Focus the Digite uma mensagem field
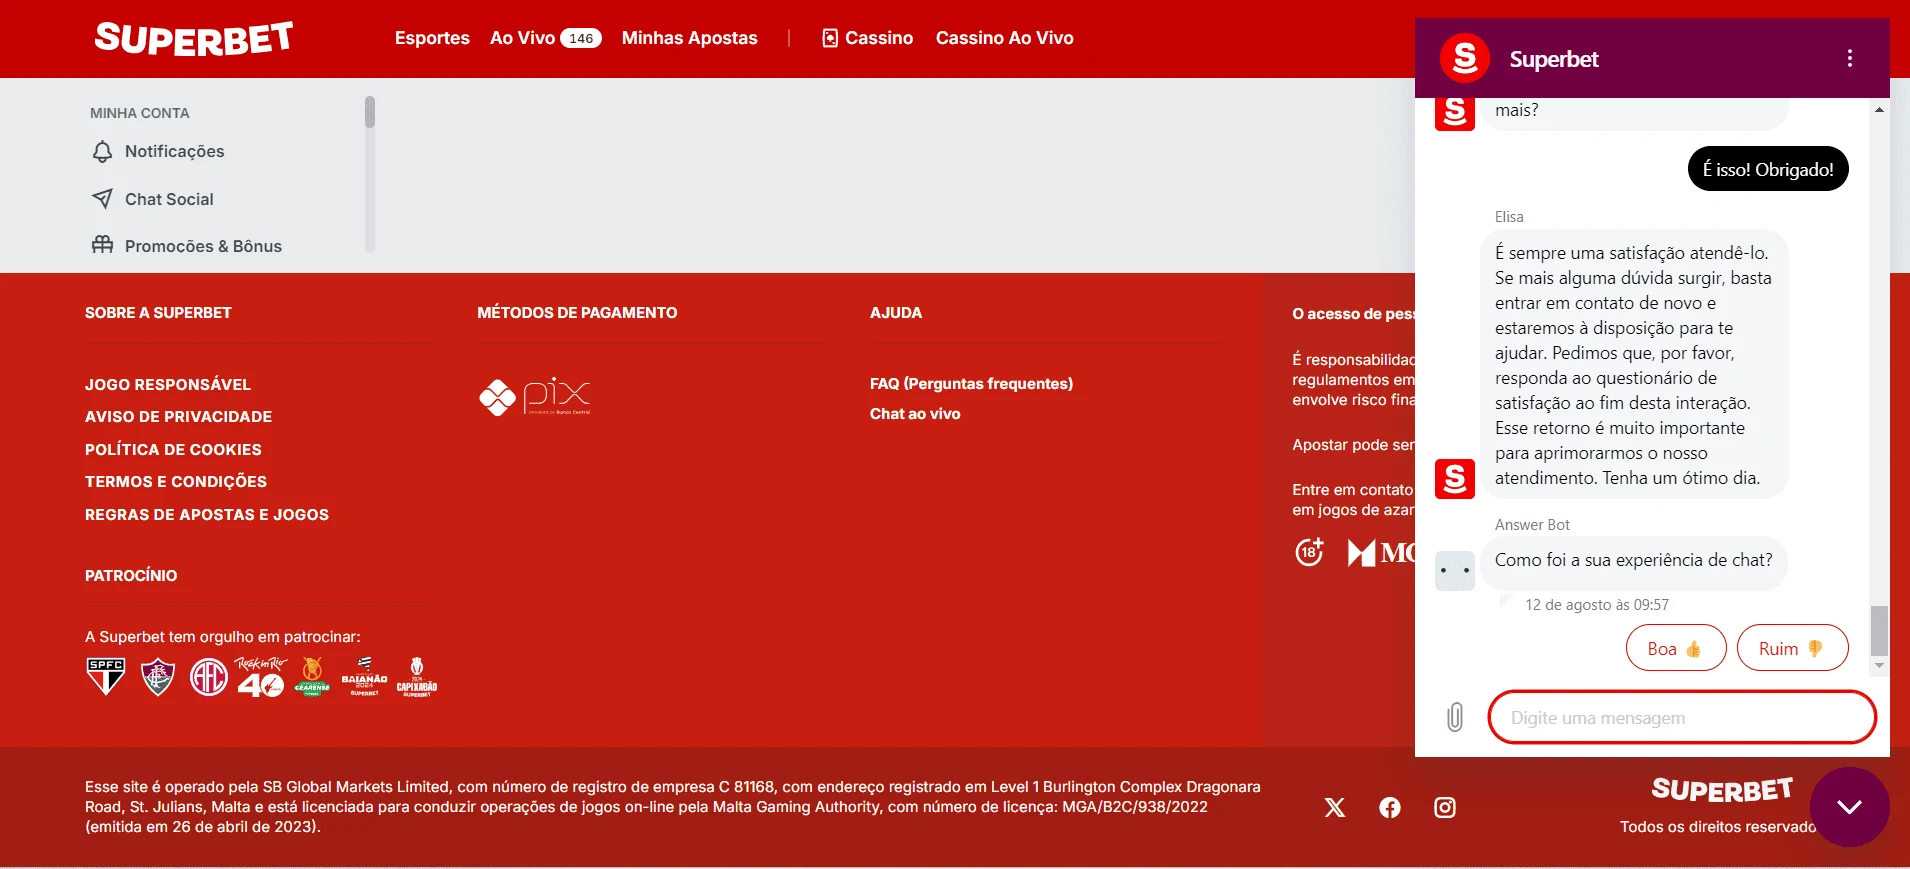The image size is (1910, 869). tap(1682, 717)
